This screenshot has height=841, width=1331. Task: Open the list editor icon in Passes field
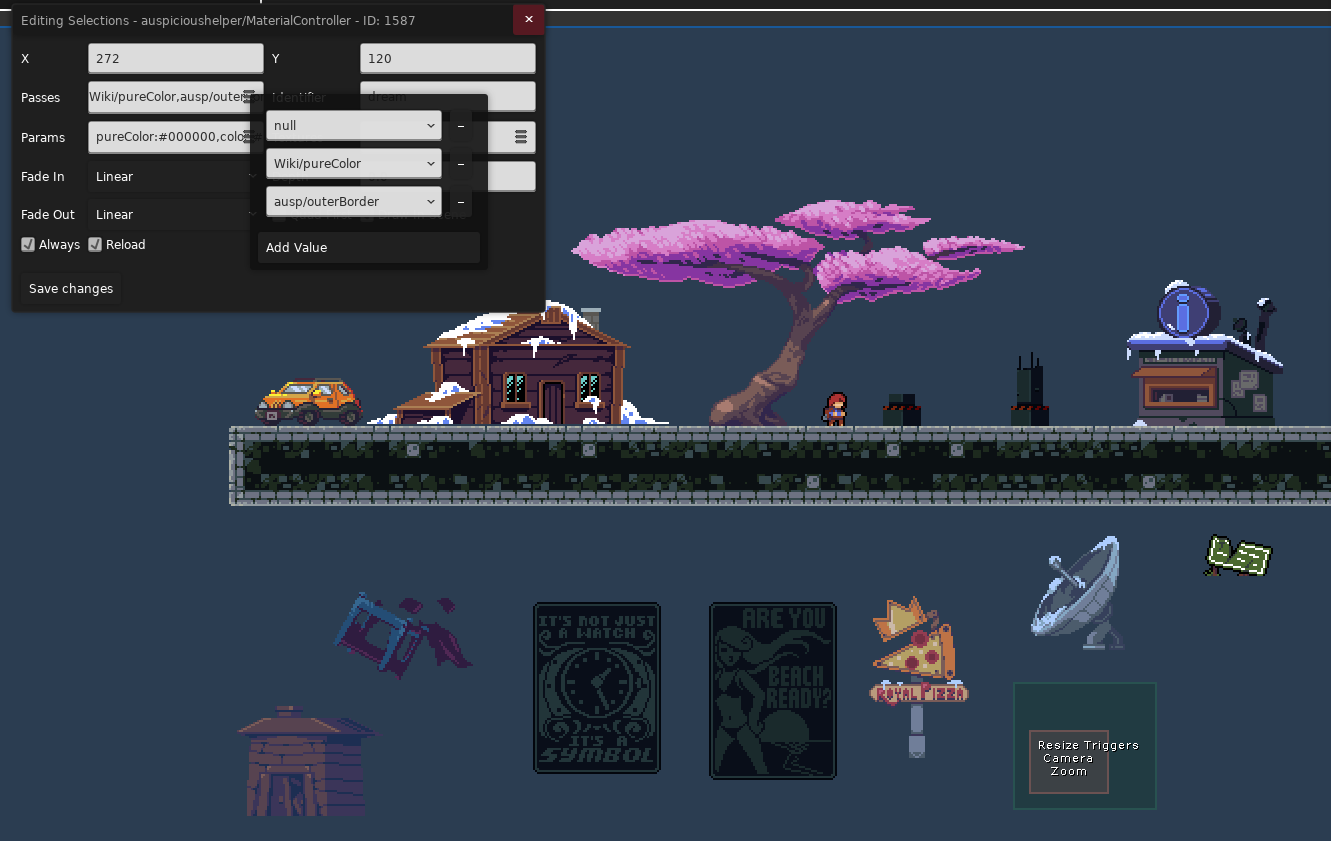(250, 97)
